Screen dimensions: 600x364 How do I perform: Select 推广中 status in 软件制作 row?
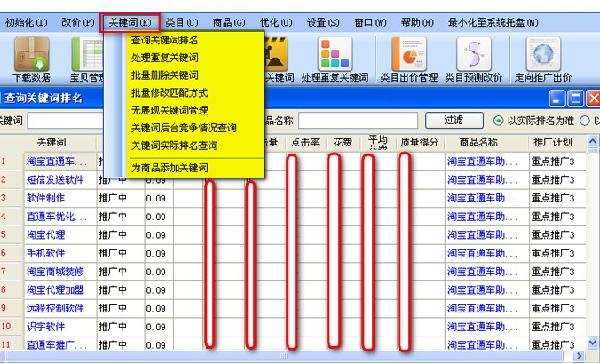(112, 198)
